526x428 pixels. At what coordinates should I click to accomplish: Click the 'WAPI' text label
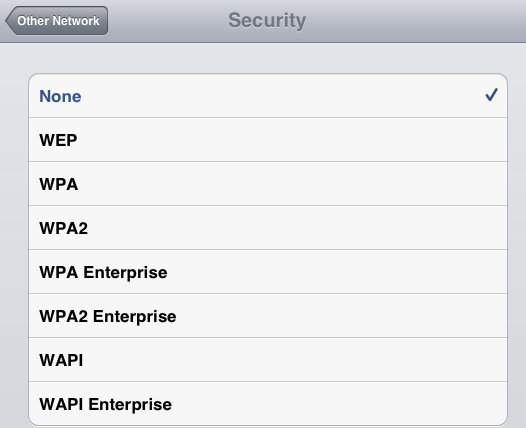[61, 360]
